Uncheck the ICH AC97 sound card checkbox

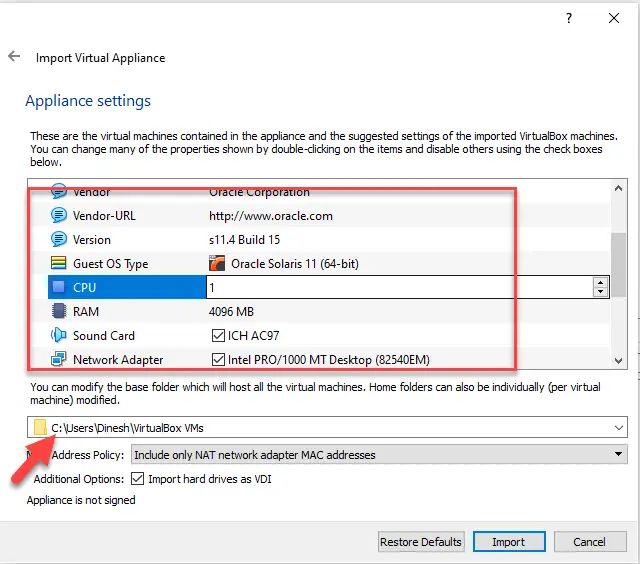[218, 335]
